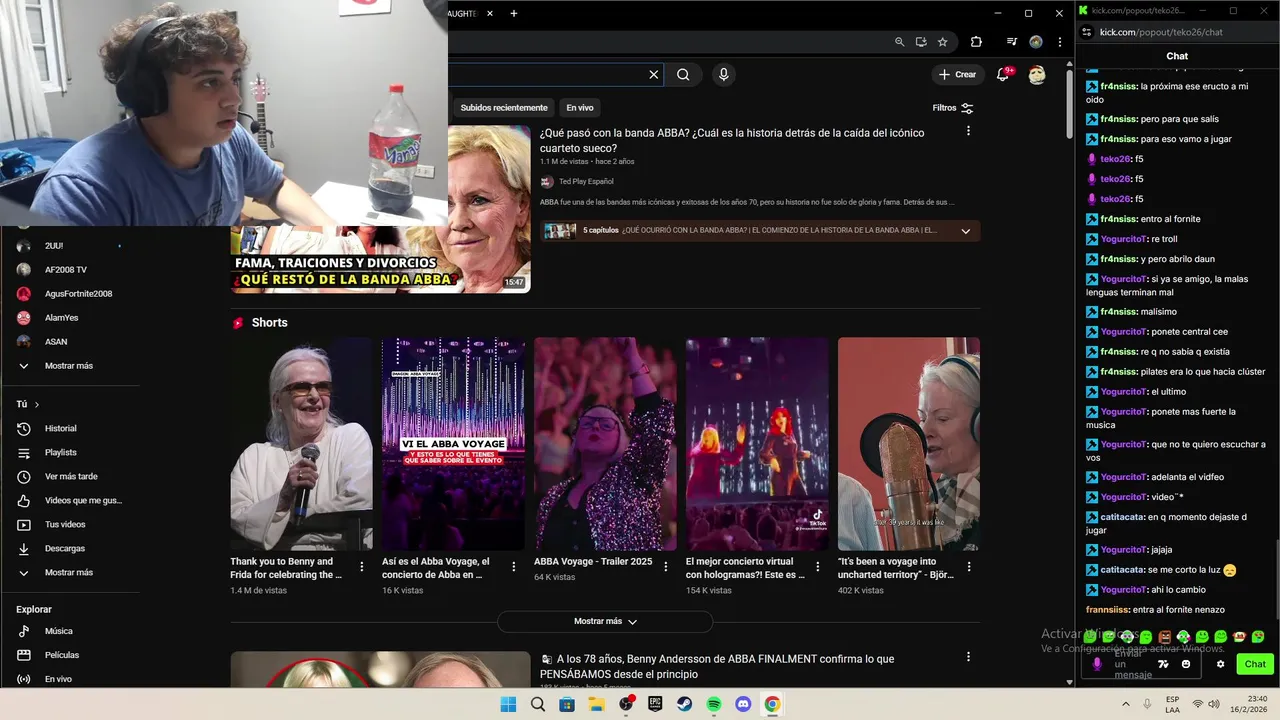Screen dimensions: 1280x720
Task: Open Spotify from the taskbar
Action: (x=714, y=704)
